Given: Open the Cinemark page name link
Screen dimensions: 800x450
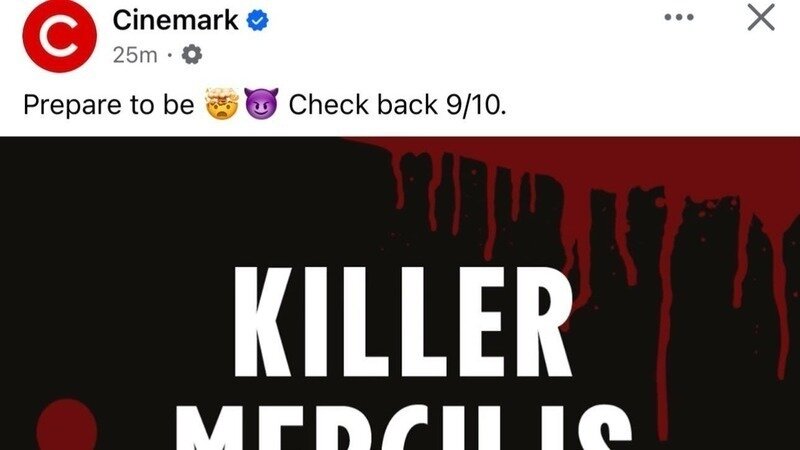Looking at the screenshot, I should click(176, 20).
